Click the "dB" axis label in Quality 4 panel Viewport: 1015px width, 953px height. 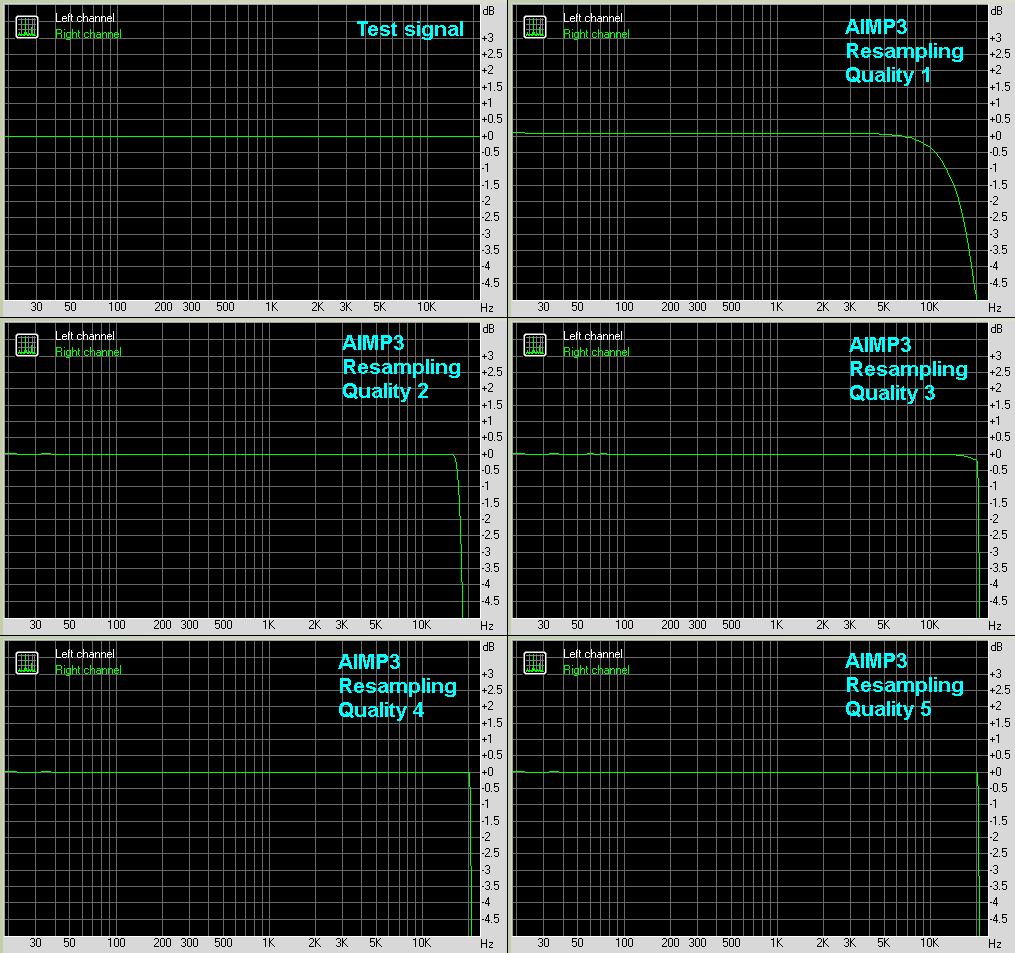(x=488, y=647)
